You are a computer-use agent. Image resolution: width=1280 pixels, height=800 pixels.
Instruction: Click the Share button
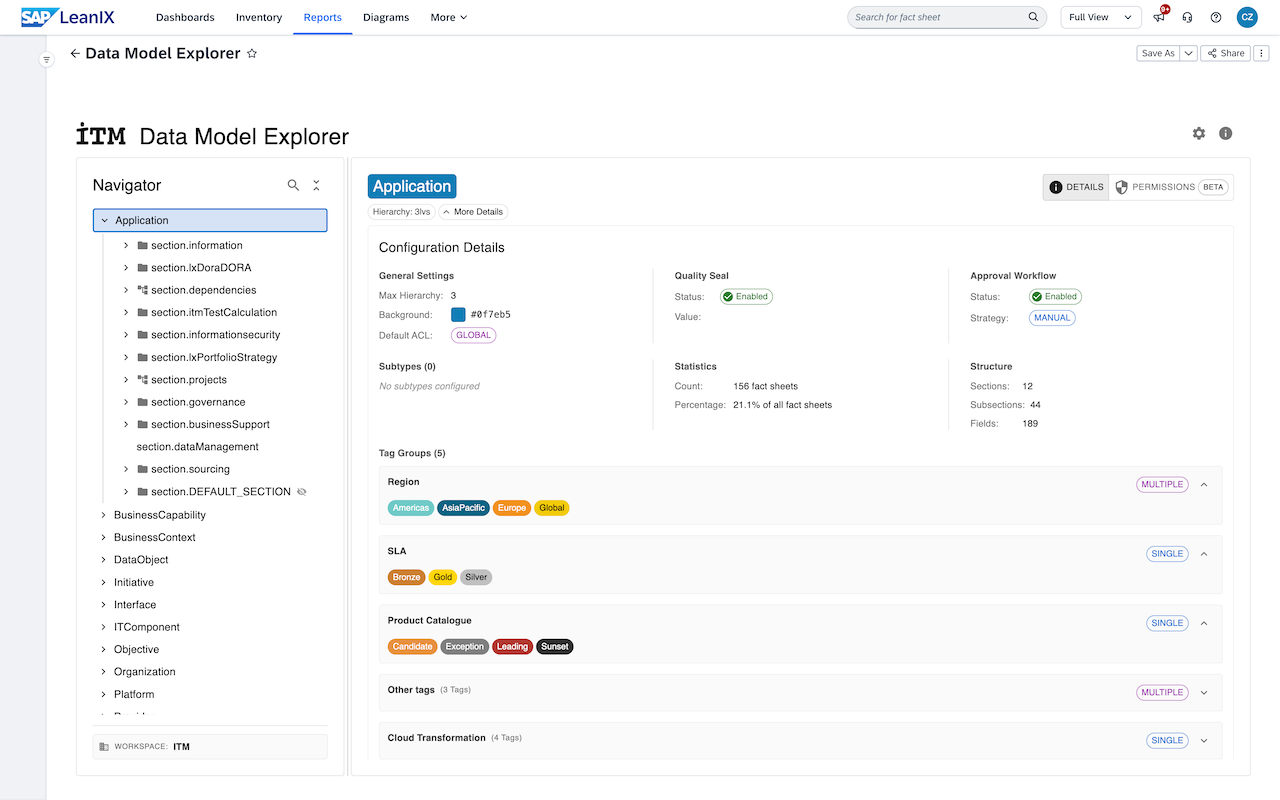tap(1226, 53)
